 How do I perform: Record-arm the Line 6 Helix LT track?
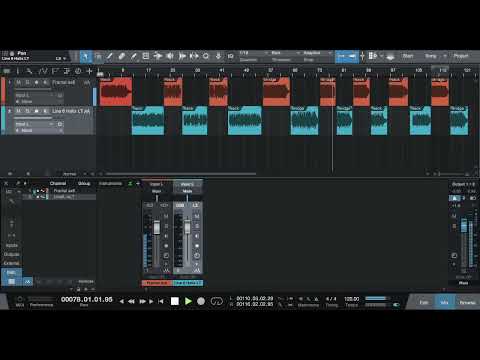36,111
